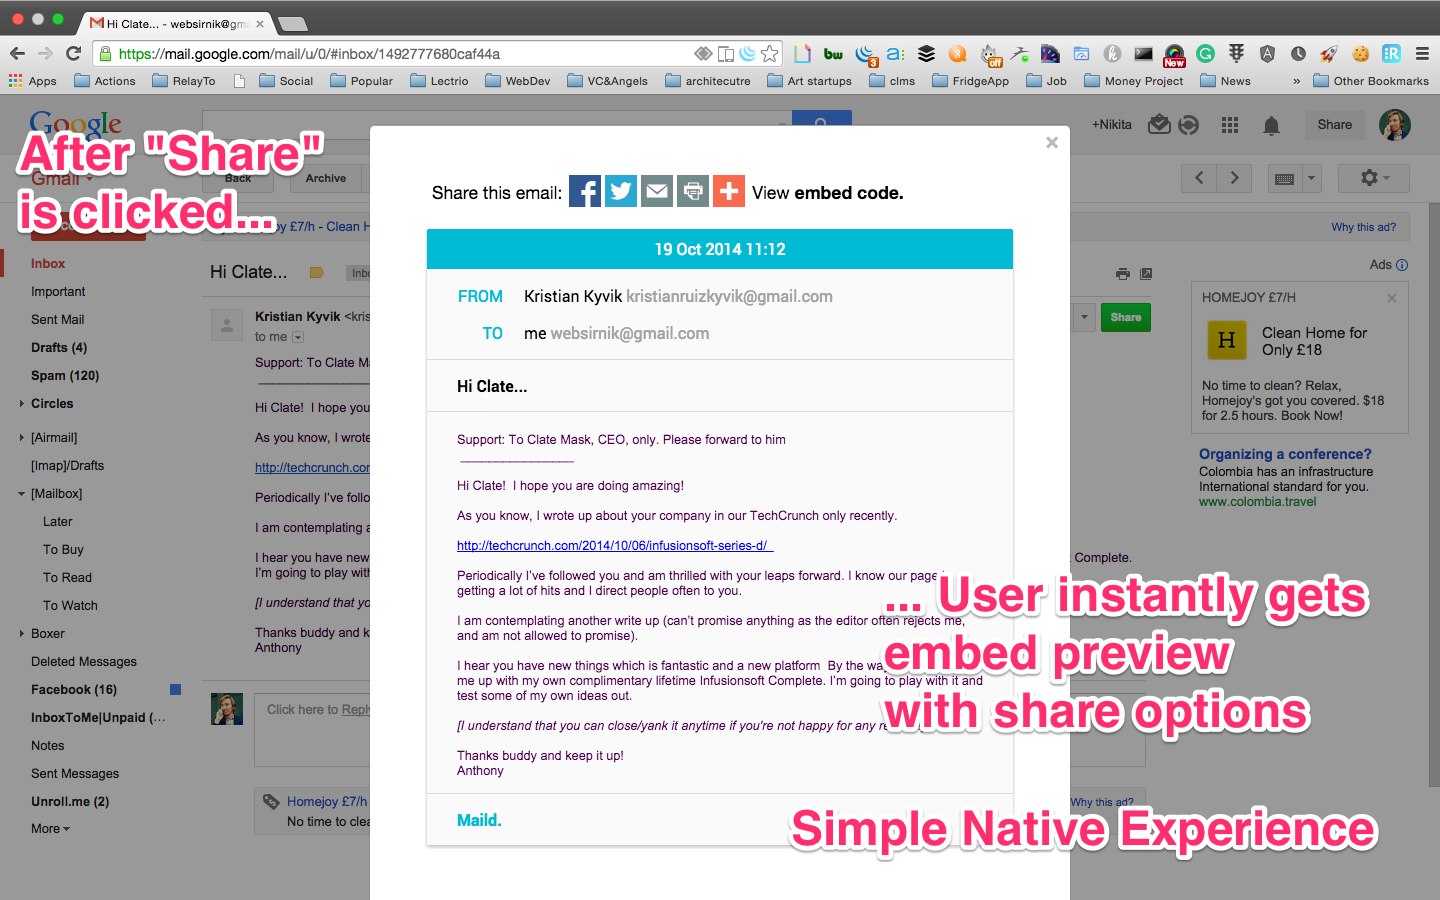This screenshot has height=900, width=1440.
Task: Reload page in browser toolbar
Action: [x=73, y=53]
